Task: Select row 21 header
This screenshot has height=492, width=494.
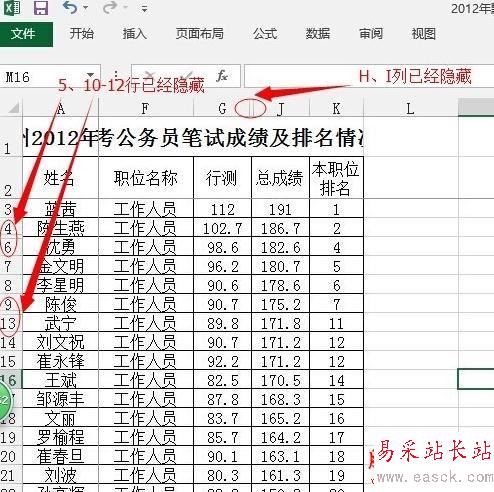Action: coord(11,475)
